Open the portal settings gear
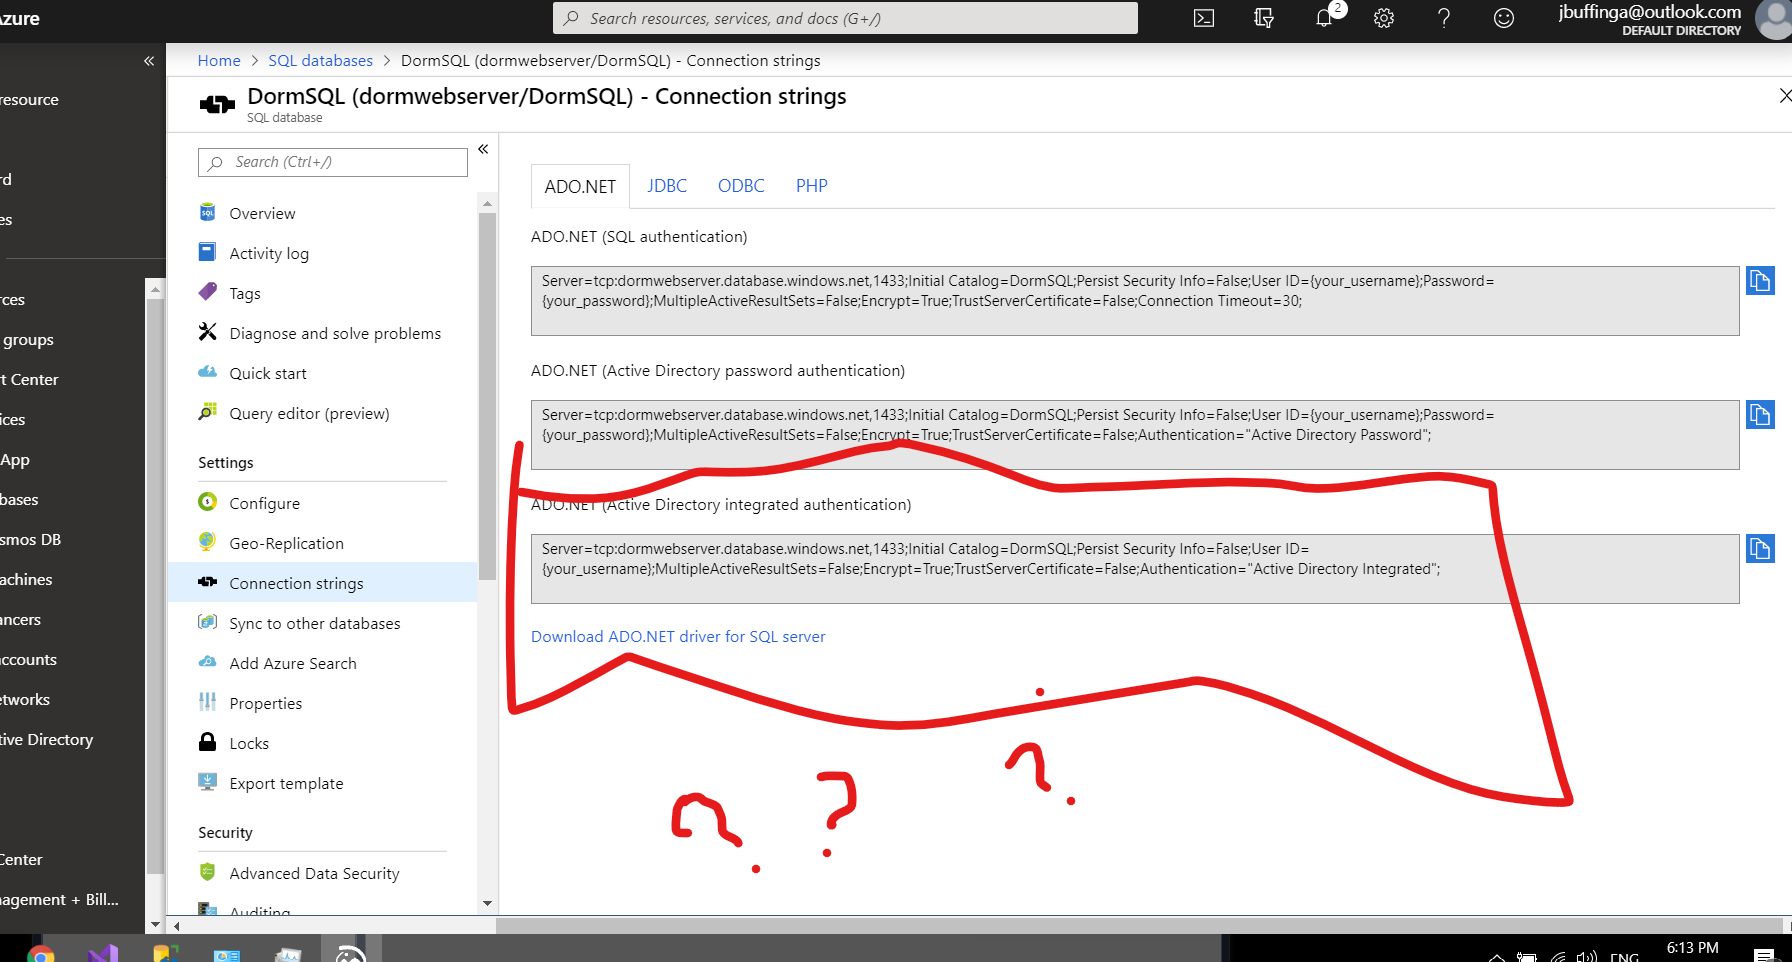The image size is (1792, 962). (1384, 18)
